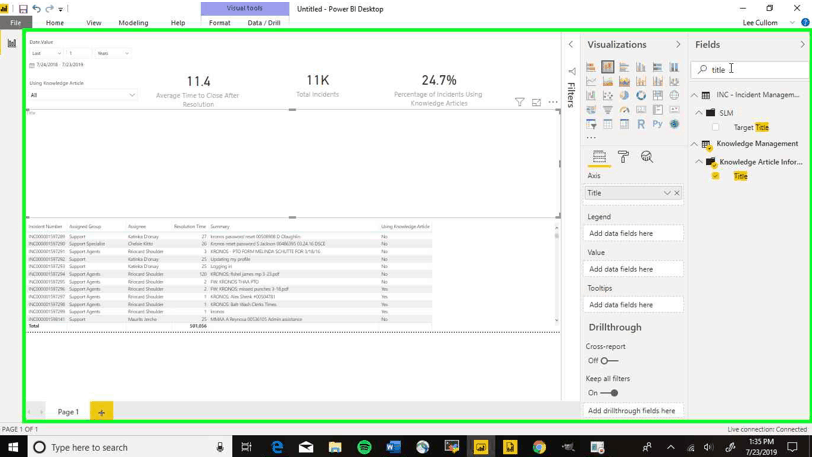The width and height of the screenshot is (813, 457).
Task: Select the Stacked bar chart visualization
Action: pos(591,67)
